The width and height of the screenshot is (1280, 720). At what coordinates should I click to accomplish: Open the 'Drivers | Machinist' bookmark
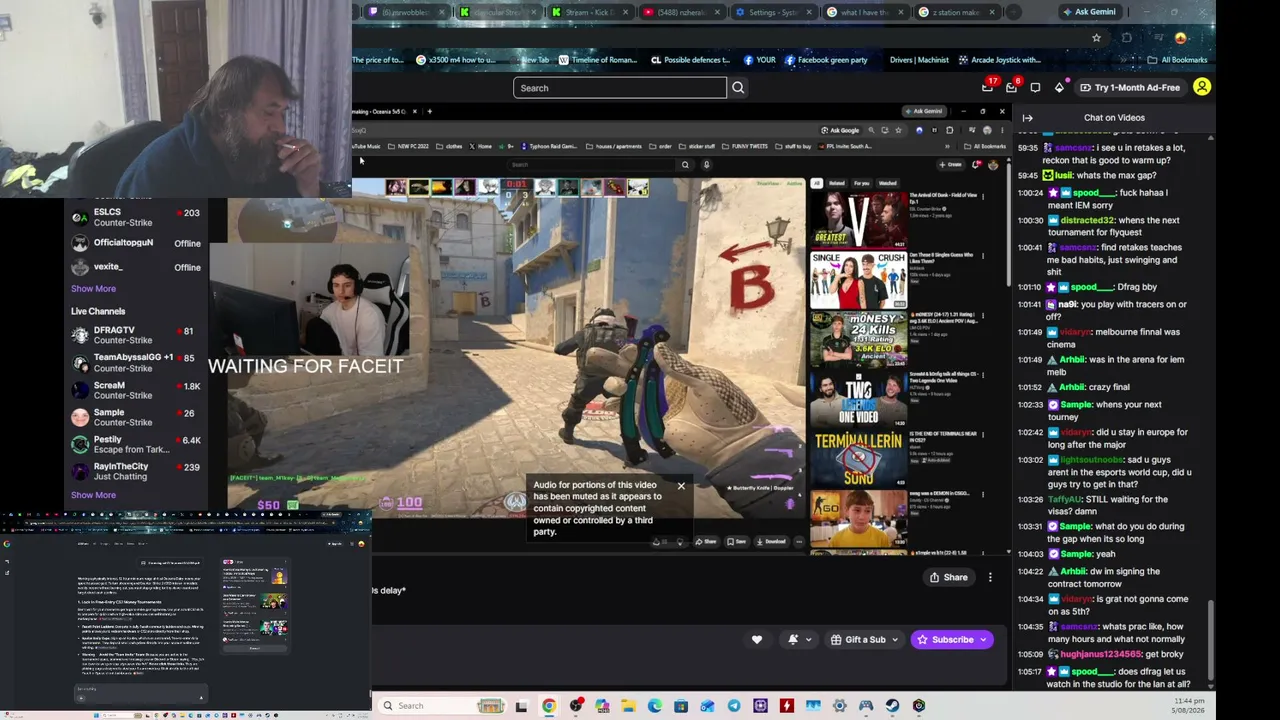[918, 60]
